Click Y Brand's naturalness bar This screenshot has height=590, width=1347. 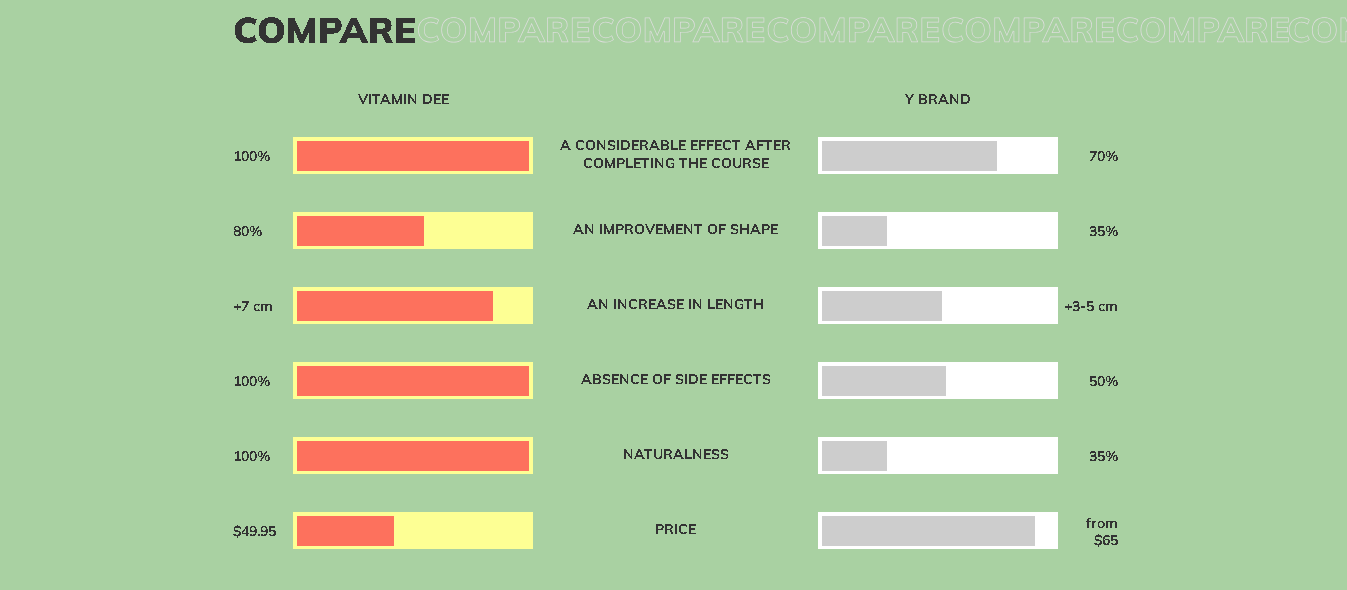coord(938,456)
